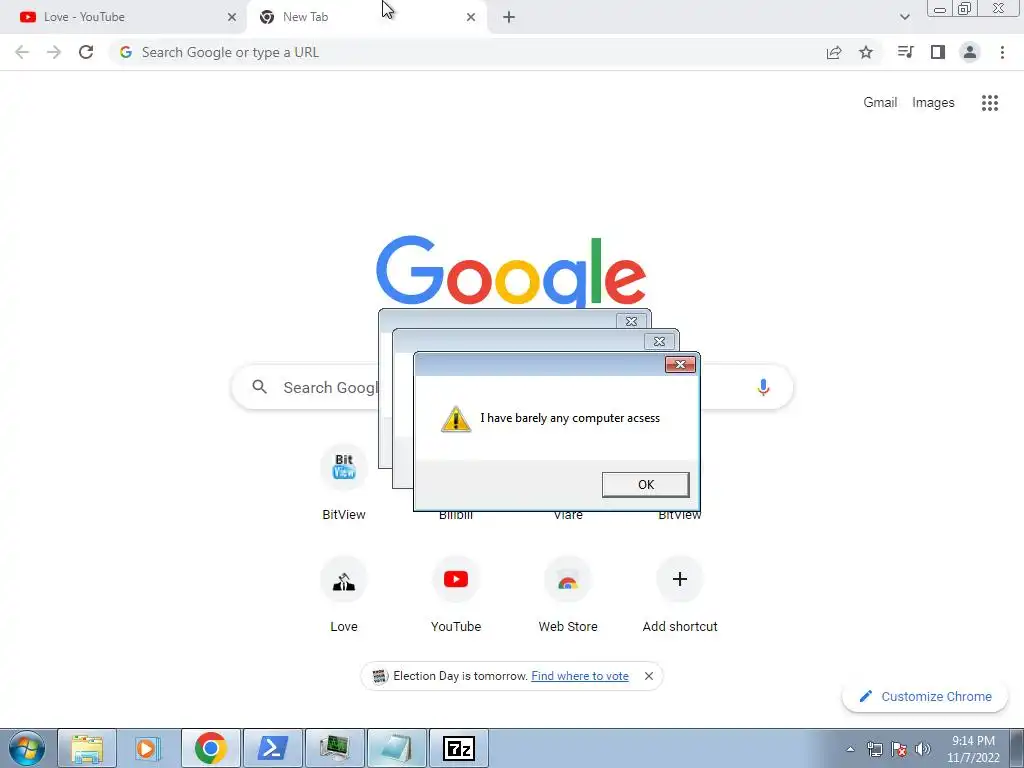Image resolution: width=1024 pixels, height=768 pixels.
Task: Close the New Tab tab
Action: [471, 17]
